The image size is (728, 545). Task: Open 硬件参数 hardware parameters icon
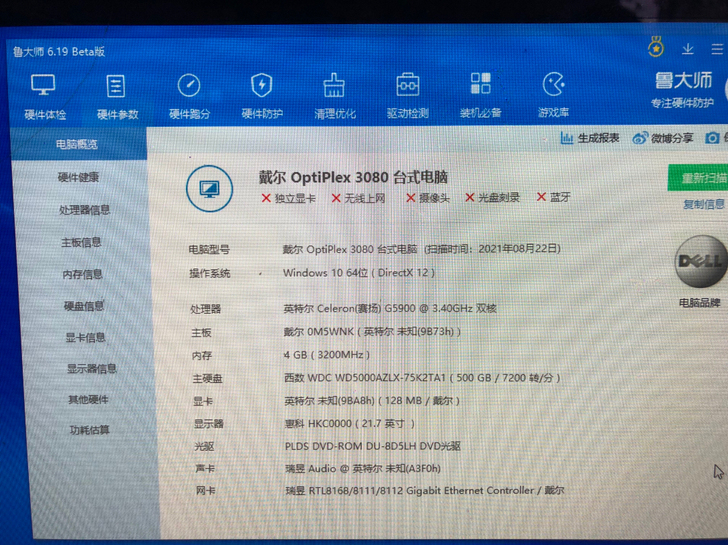click(116, 86)
